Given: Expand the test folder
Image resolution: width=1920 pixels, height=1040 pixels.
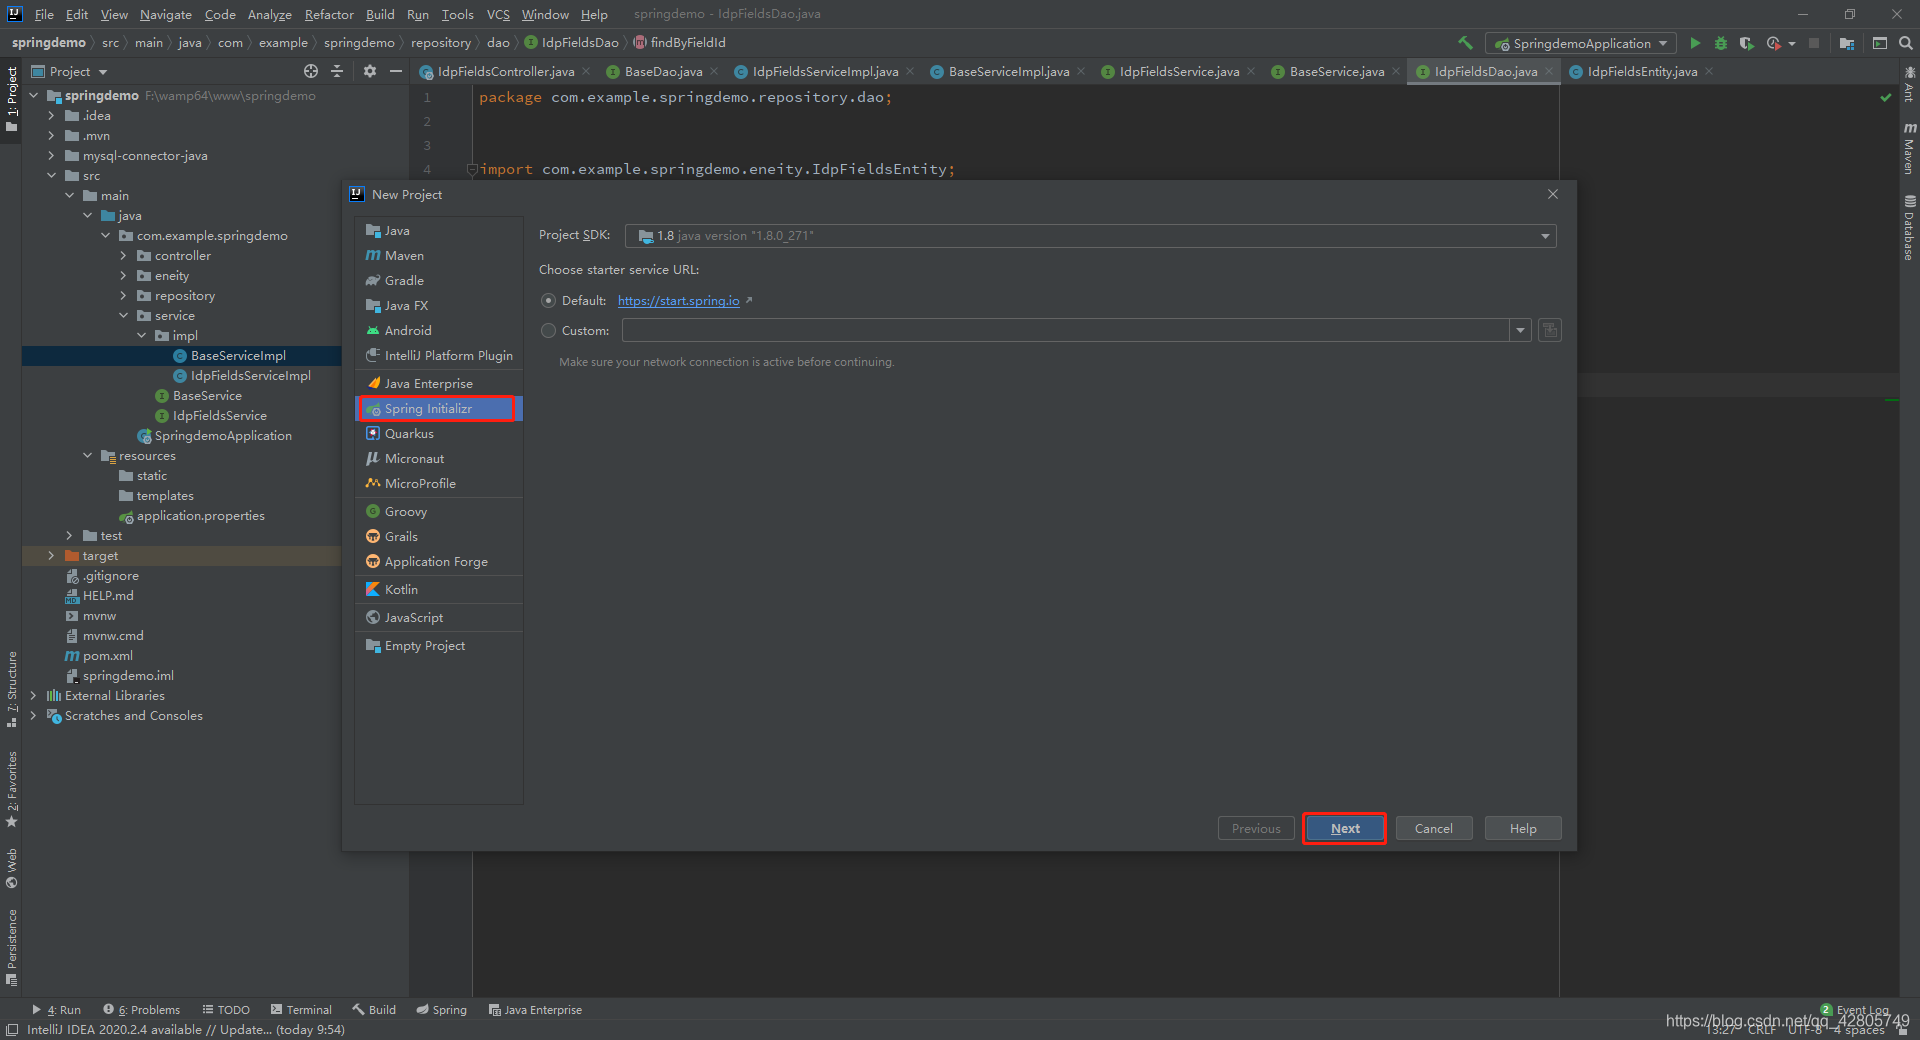Looking at the screenshot, I should tap(69, 535).
